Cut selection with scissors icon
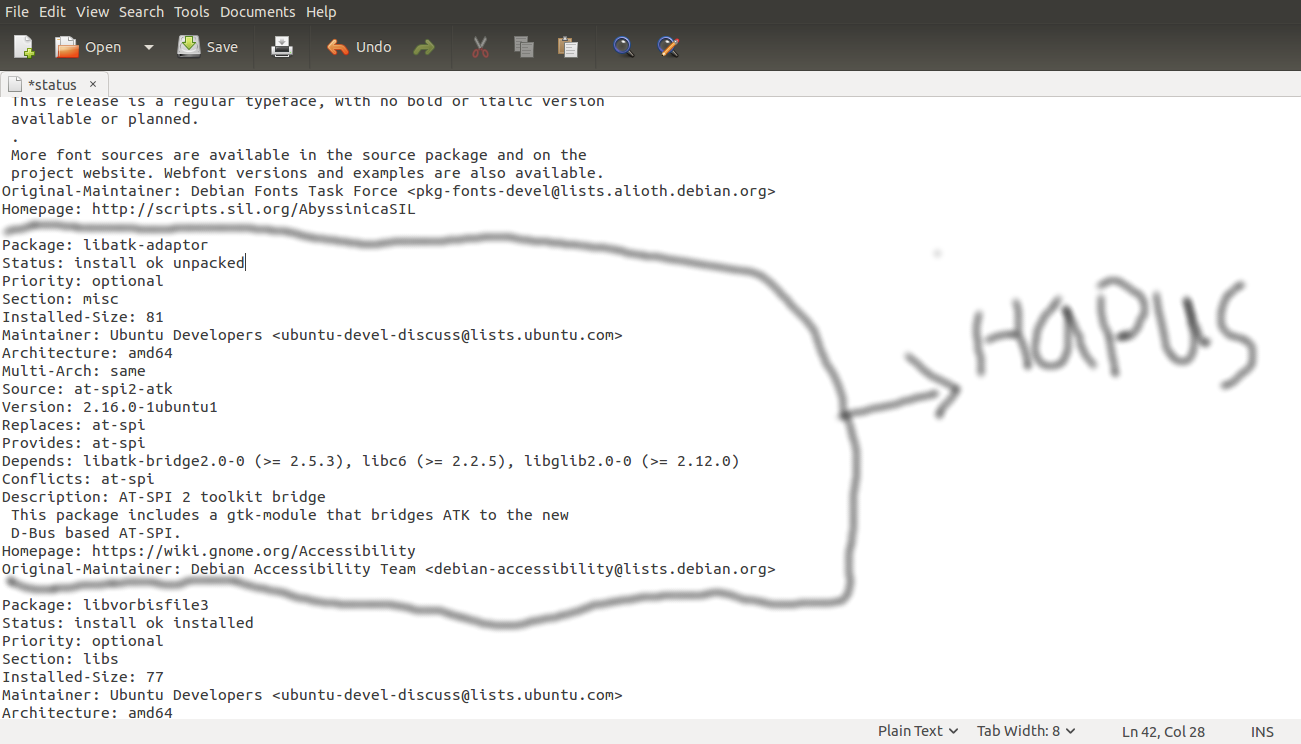Image resolution: width=1301 pixels, height=744 pixels. click(480, 47)
